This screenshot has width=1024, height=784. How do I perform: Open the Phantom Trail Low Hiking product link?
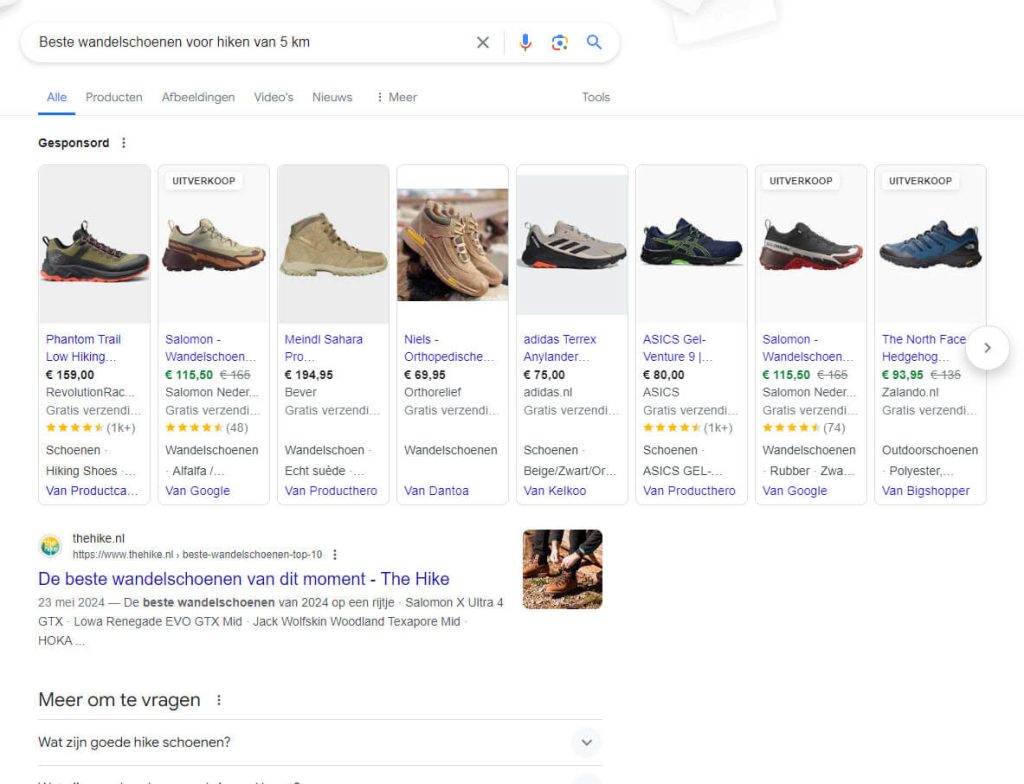(83, 348)
